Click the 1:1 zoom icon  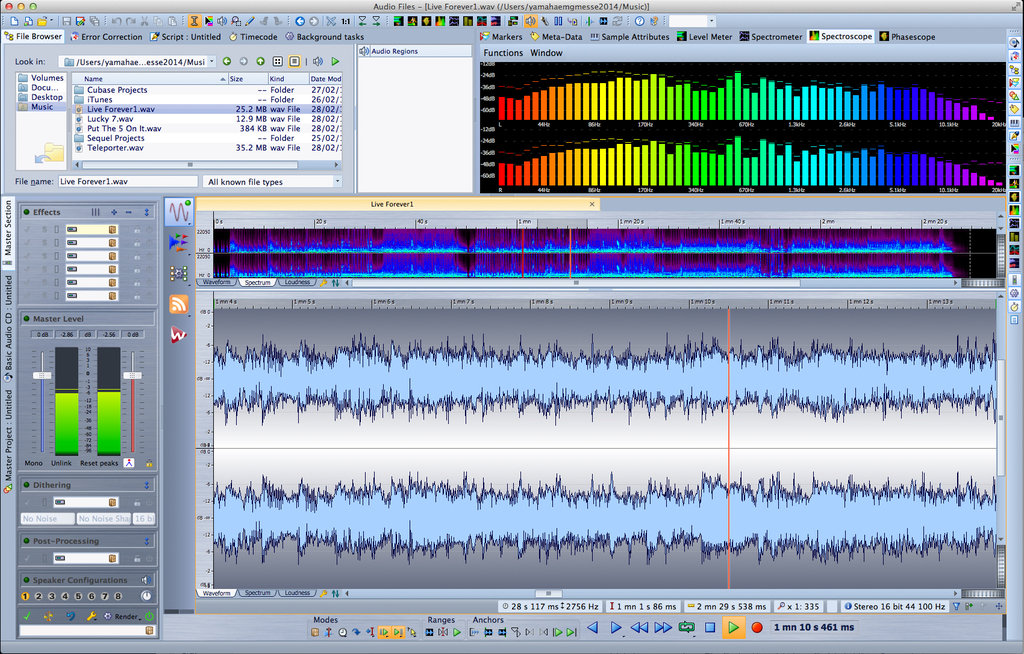(x=345, y=22)
